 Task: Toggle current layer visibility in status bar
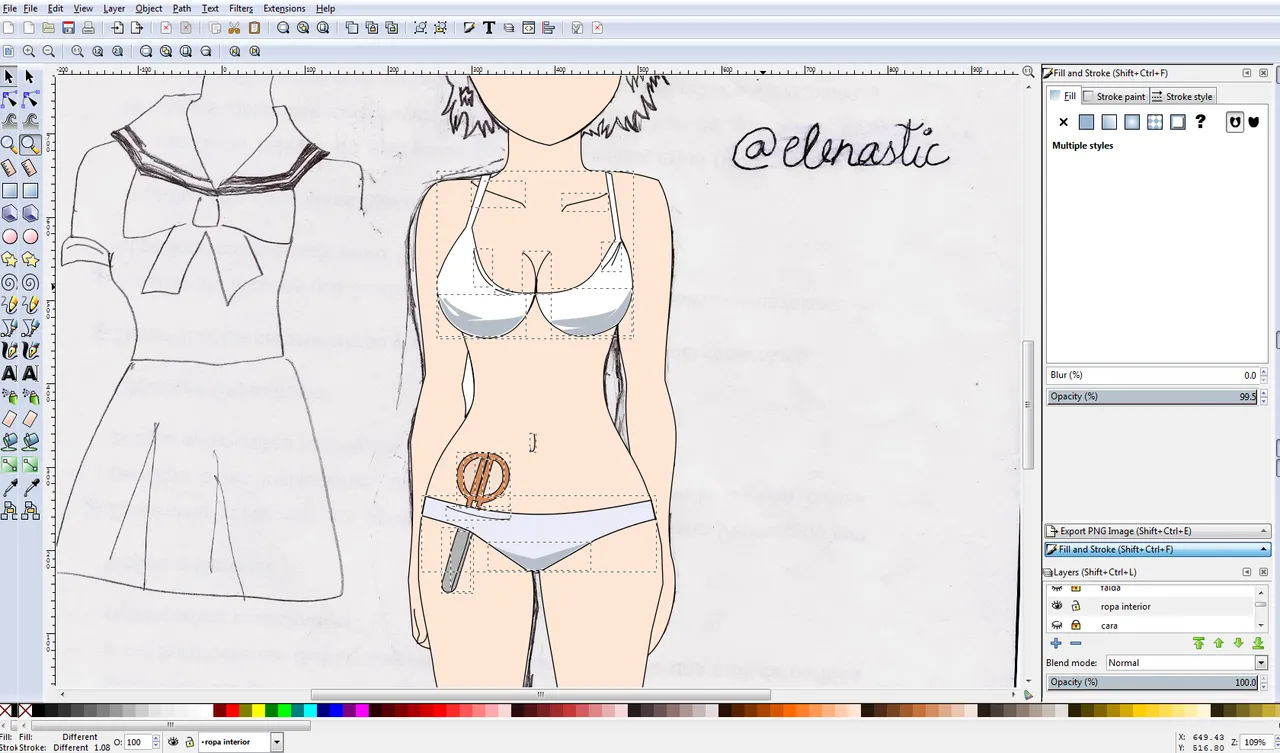(173, 742)
